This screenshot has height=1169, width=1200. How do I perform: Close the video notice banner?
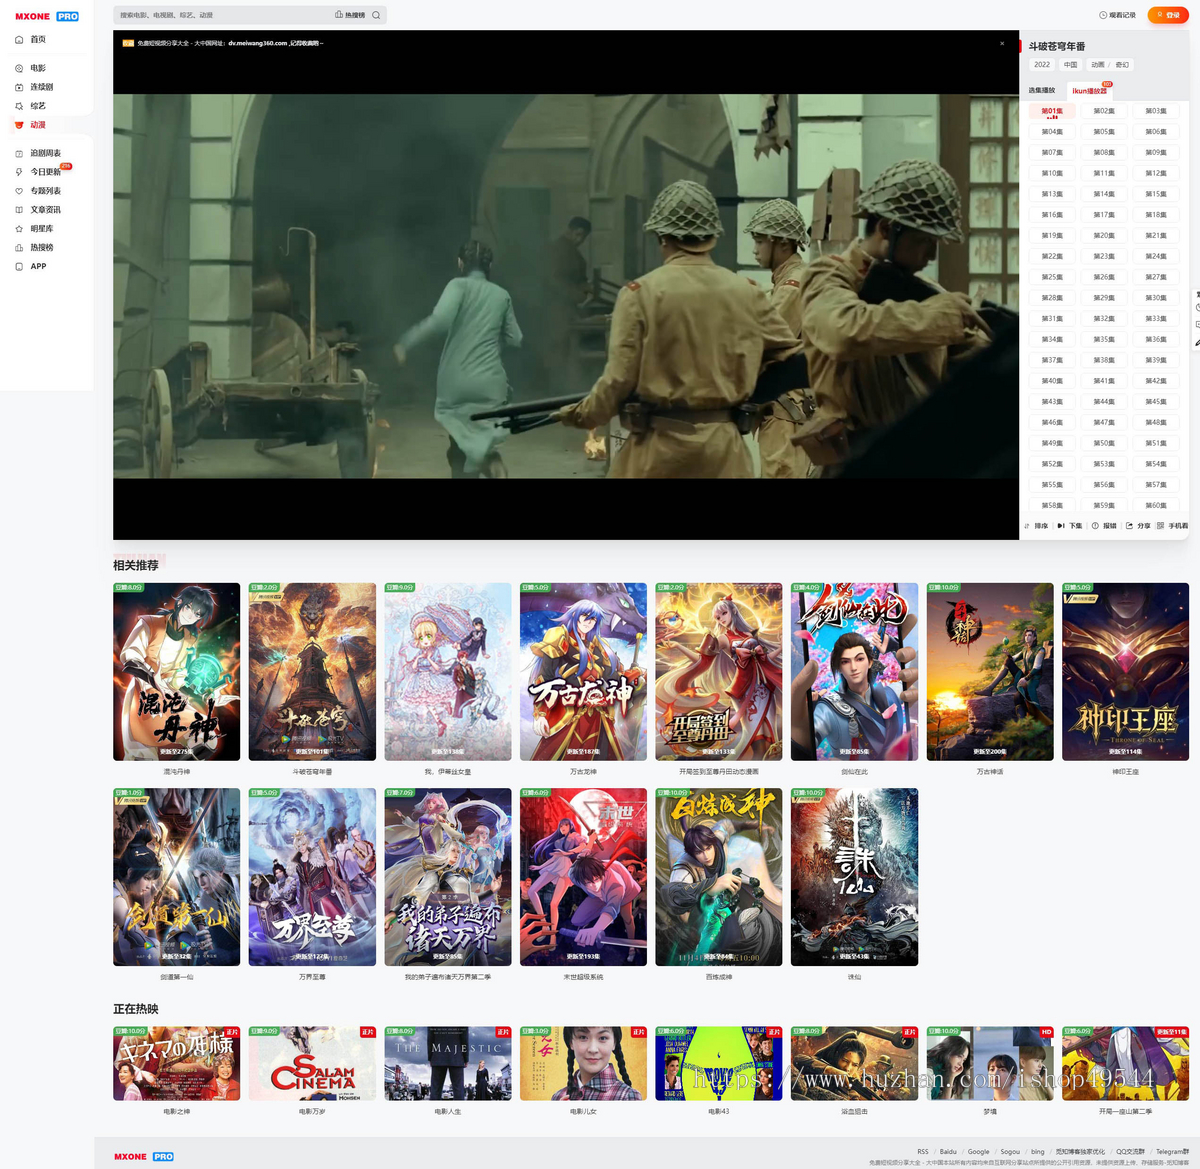pos(1002,43)
